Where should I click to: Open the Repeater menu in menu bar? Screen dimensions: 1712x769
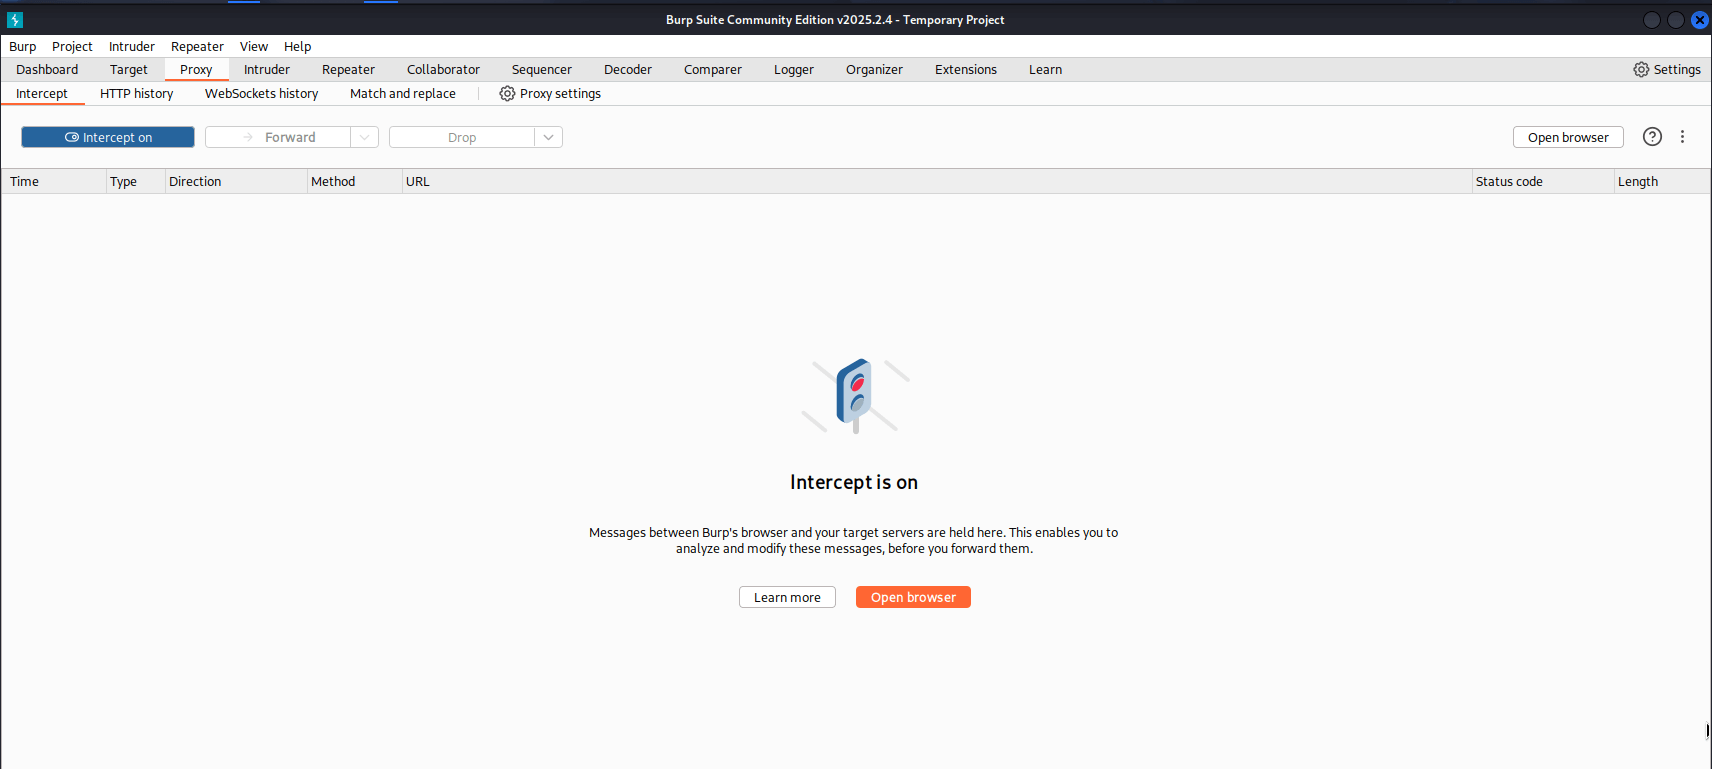(197, 47)
